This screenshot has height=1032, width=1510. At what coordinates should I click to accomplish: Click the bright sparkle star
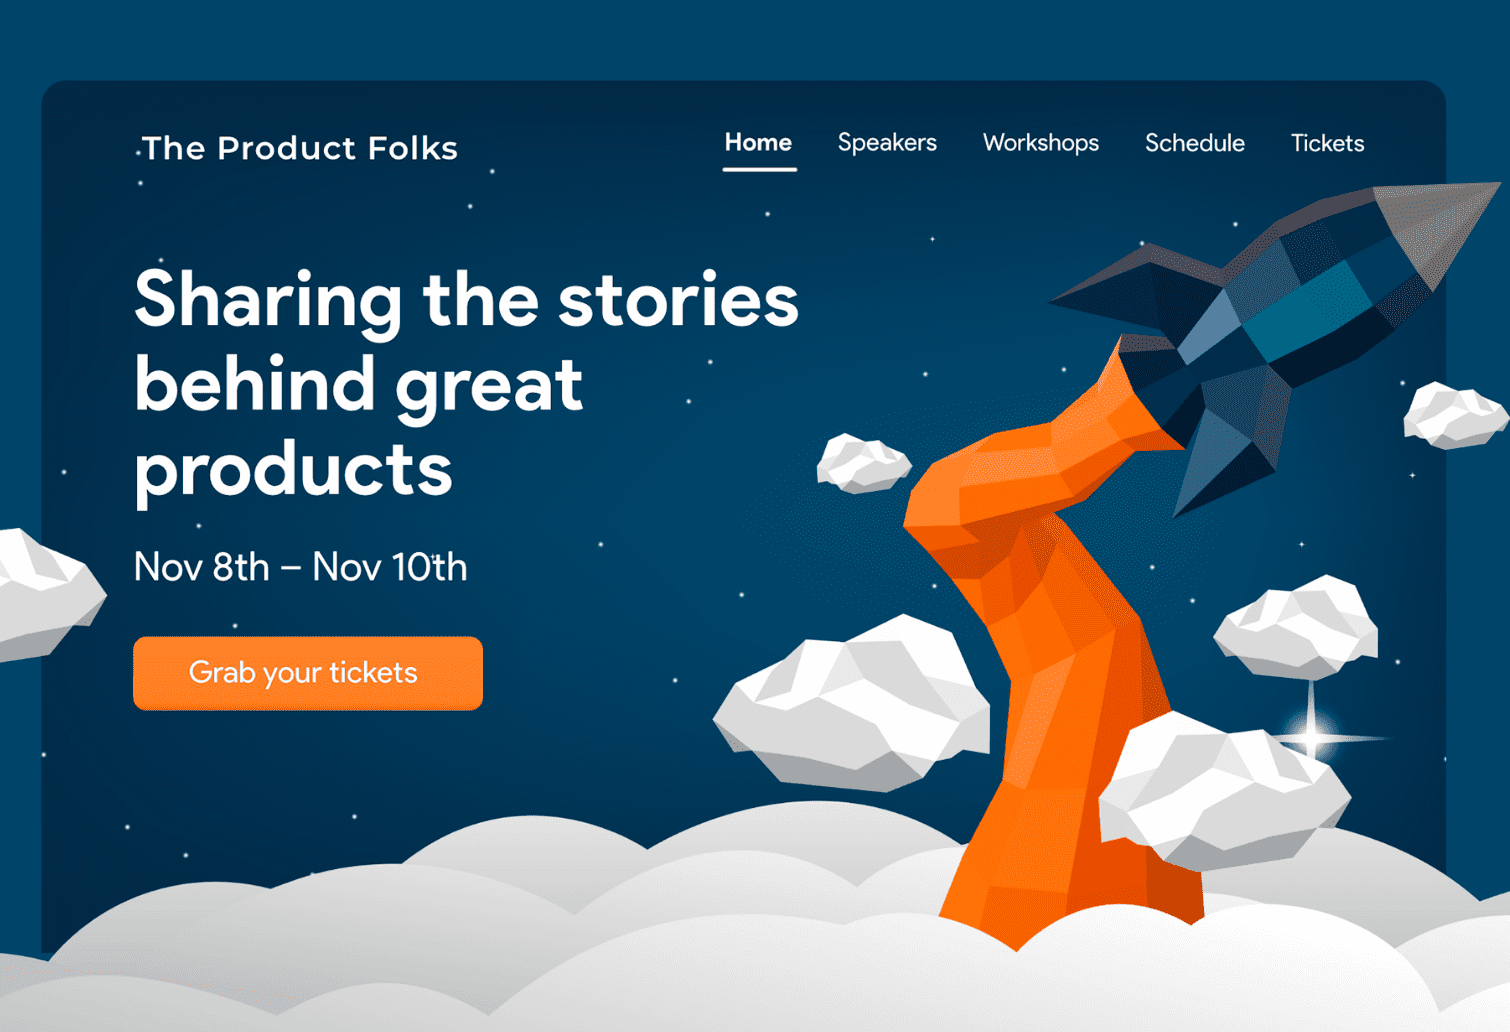point(1312,737)
